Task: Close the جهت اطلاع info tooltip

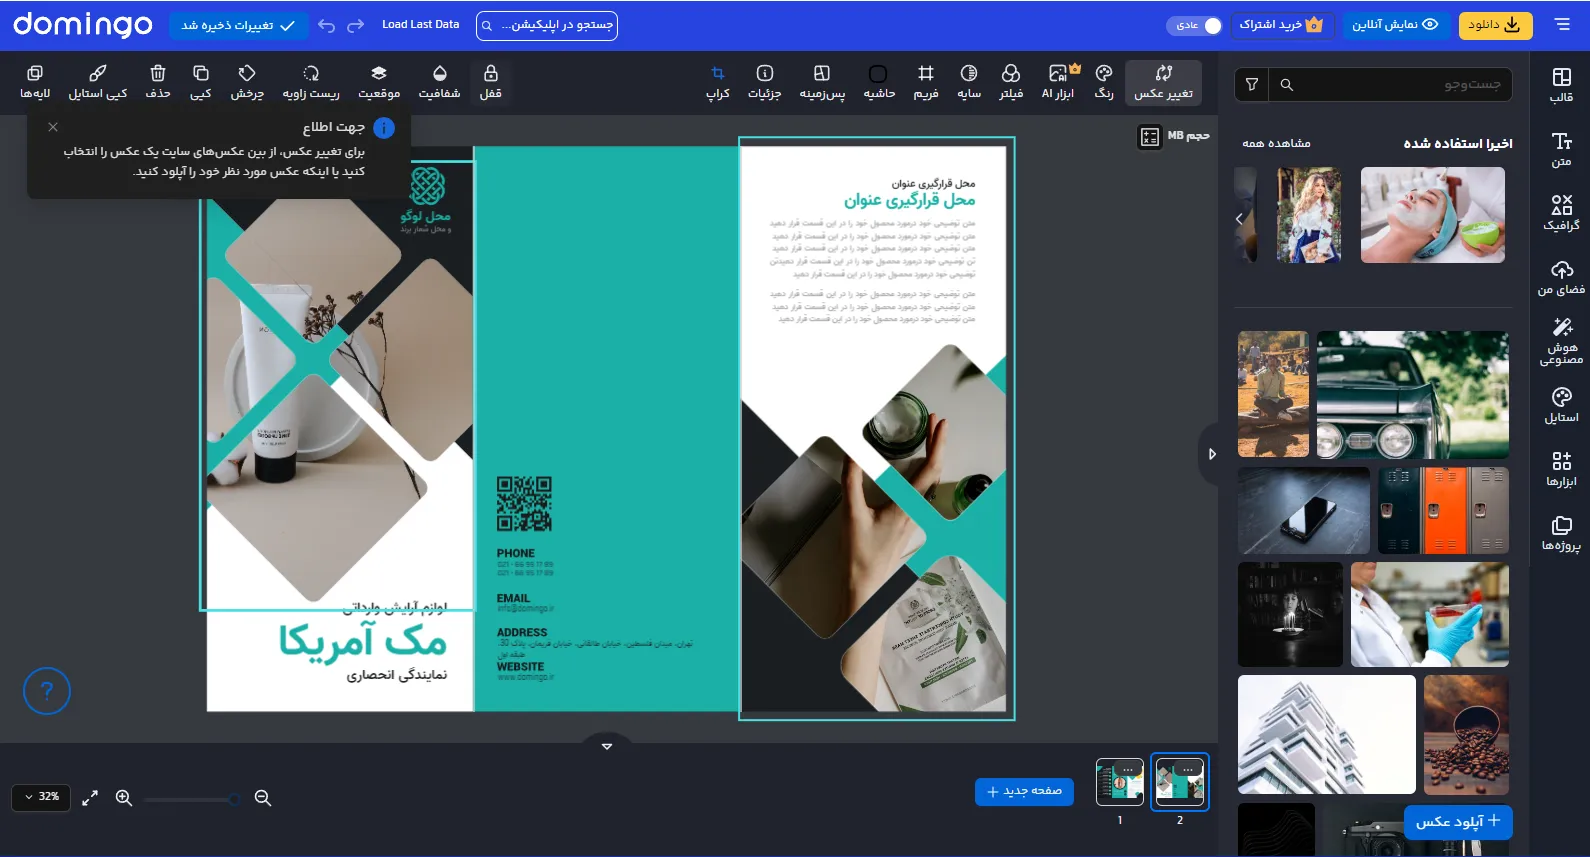Action: tap(53, 127)
